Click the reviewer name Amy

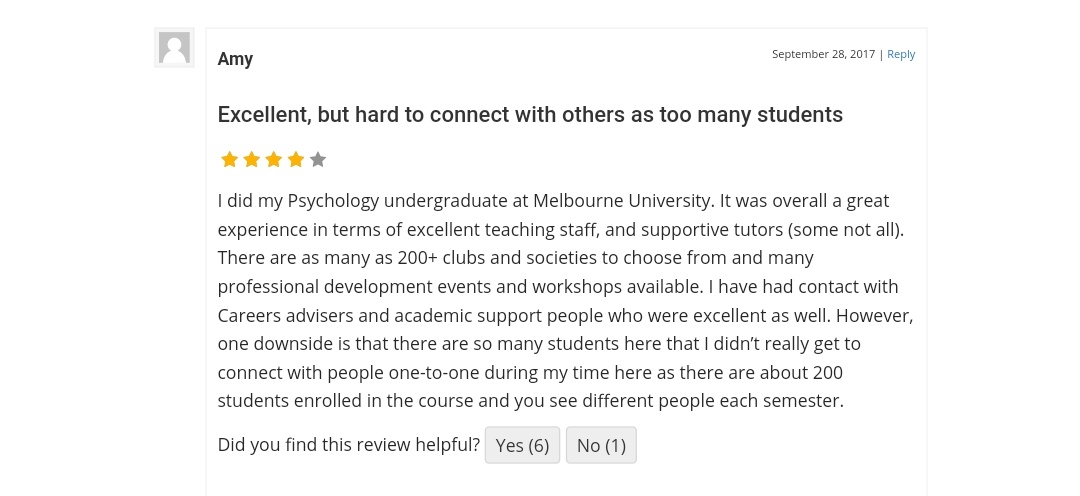235,59
